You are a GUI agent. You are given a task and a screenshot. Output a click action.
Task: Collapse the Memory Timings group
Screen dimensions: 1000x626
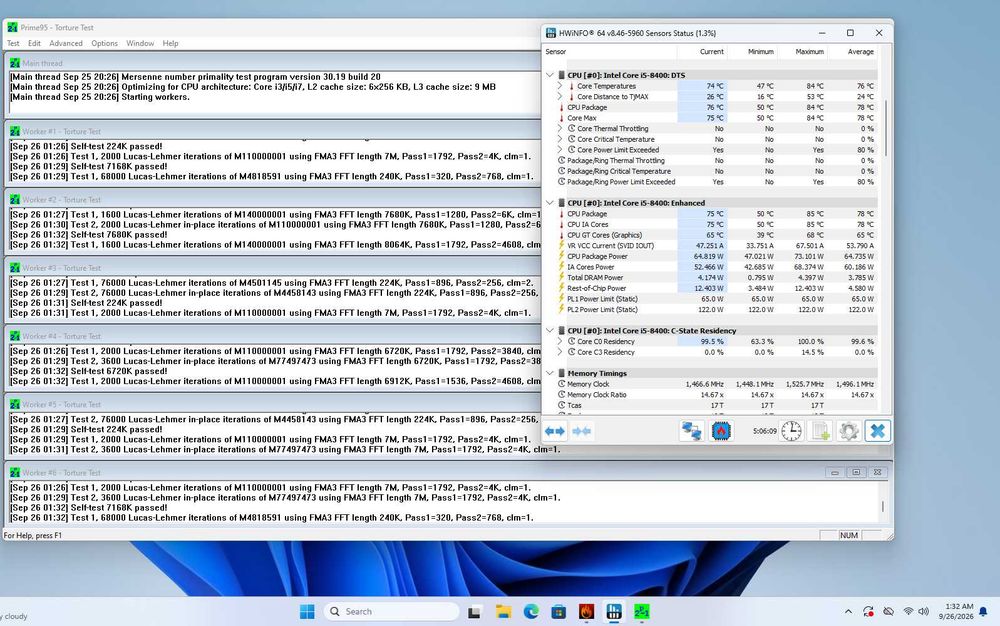point(550,374)
